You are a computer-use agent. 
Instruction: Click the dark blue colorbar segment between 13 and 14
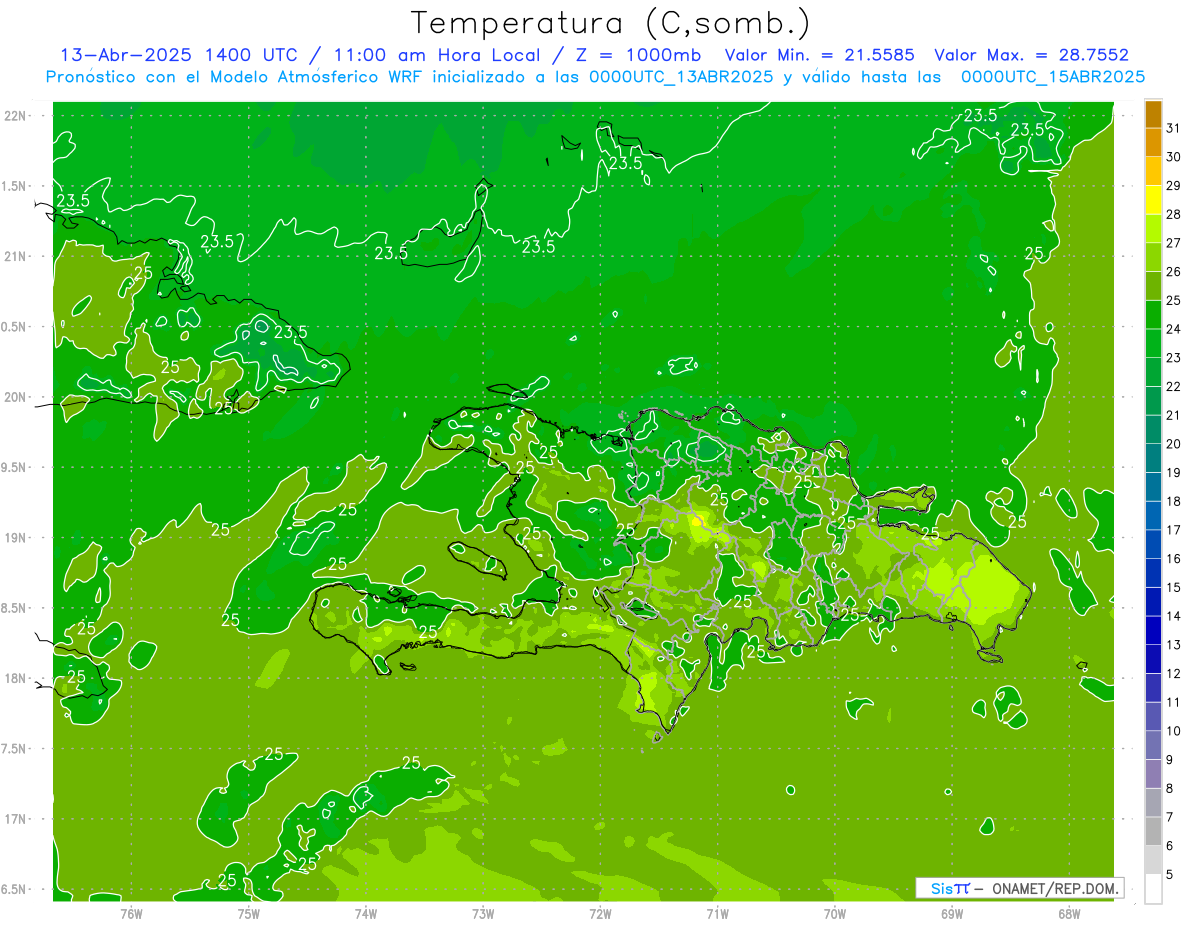[1153, 630]
